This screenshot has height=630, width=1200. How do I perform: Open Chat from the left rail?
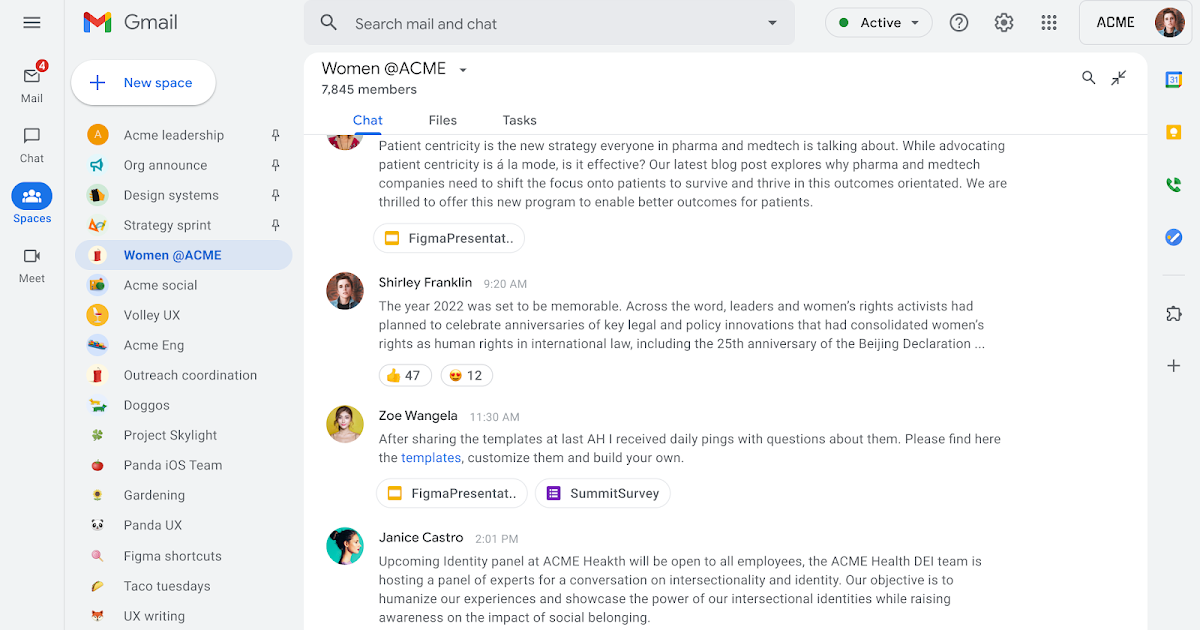[32, 144]
